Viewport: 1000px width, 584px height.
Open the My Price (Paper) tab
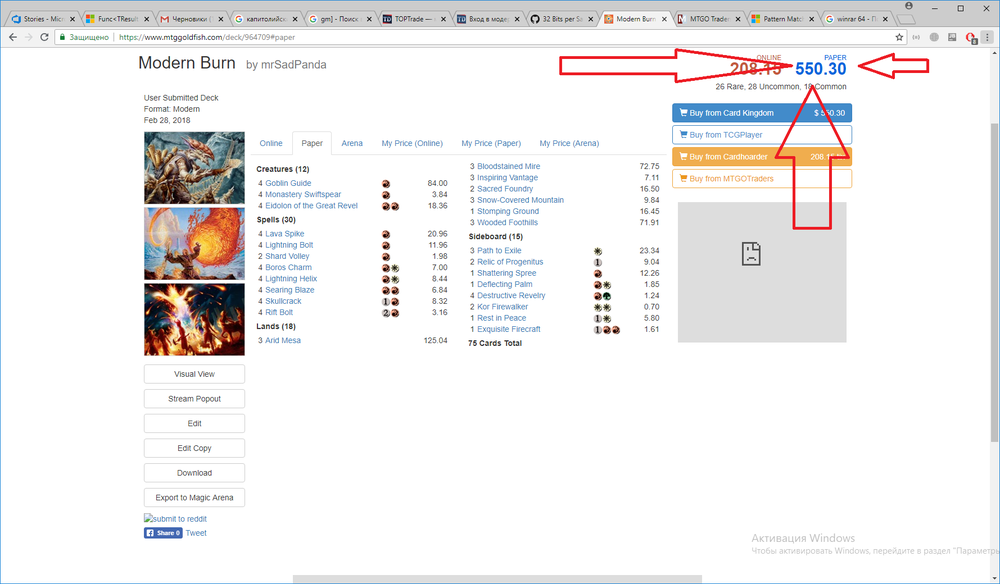click(491, 143)
